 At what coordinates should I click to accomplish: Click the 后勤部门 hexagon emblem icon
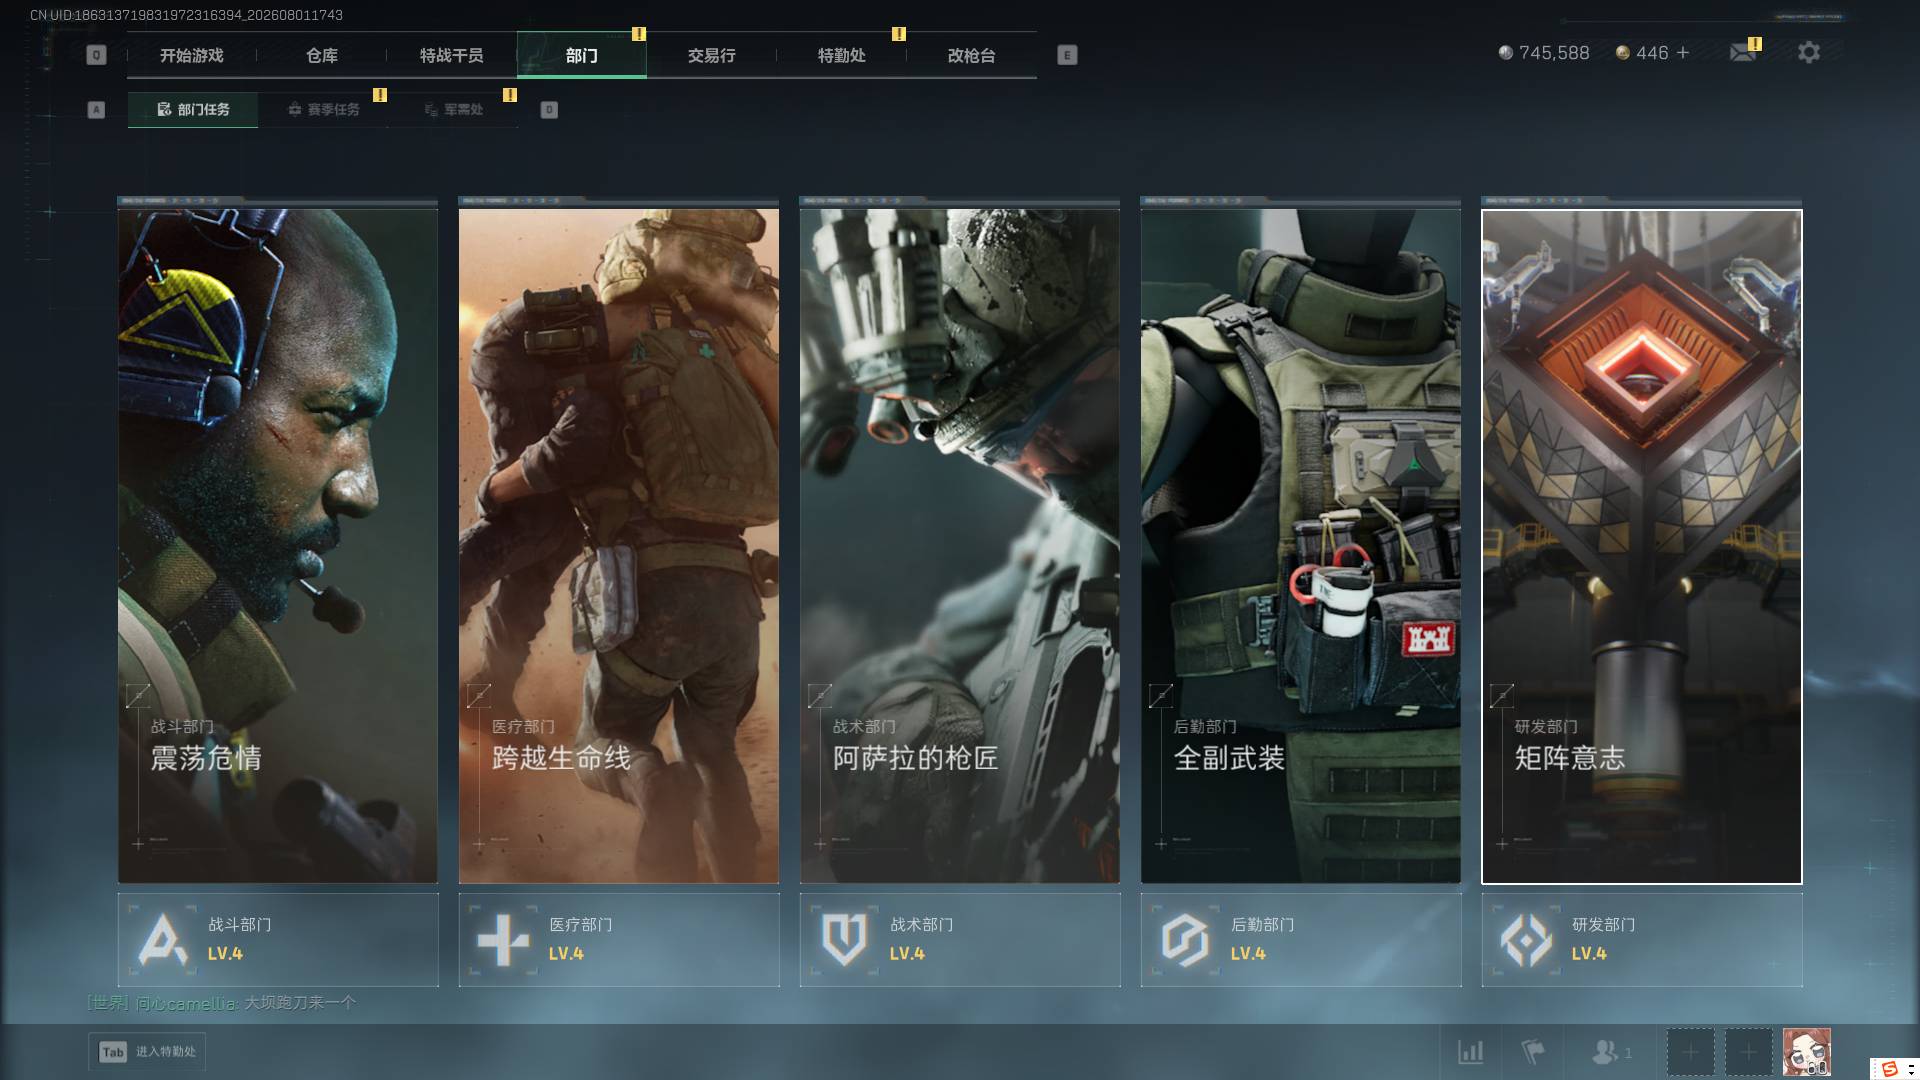[x=1185, y=940]
